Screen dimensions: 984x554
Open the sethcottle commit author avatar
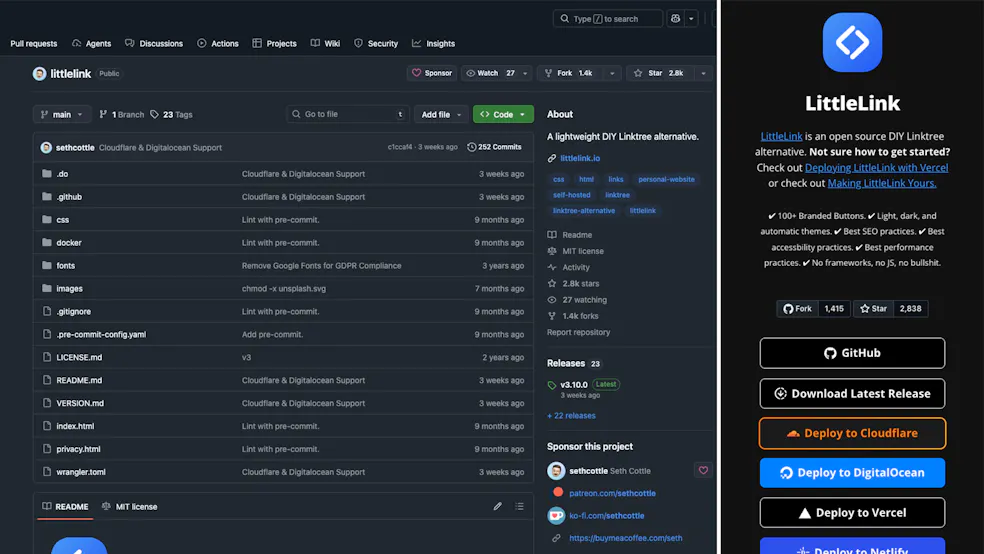pyautogui.click(x=46, y=147)
